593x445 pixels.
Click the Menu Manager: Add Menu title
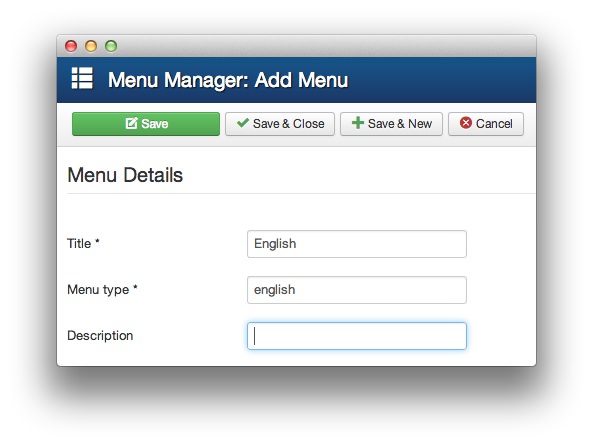pos(228,80)
